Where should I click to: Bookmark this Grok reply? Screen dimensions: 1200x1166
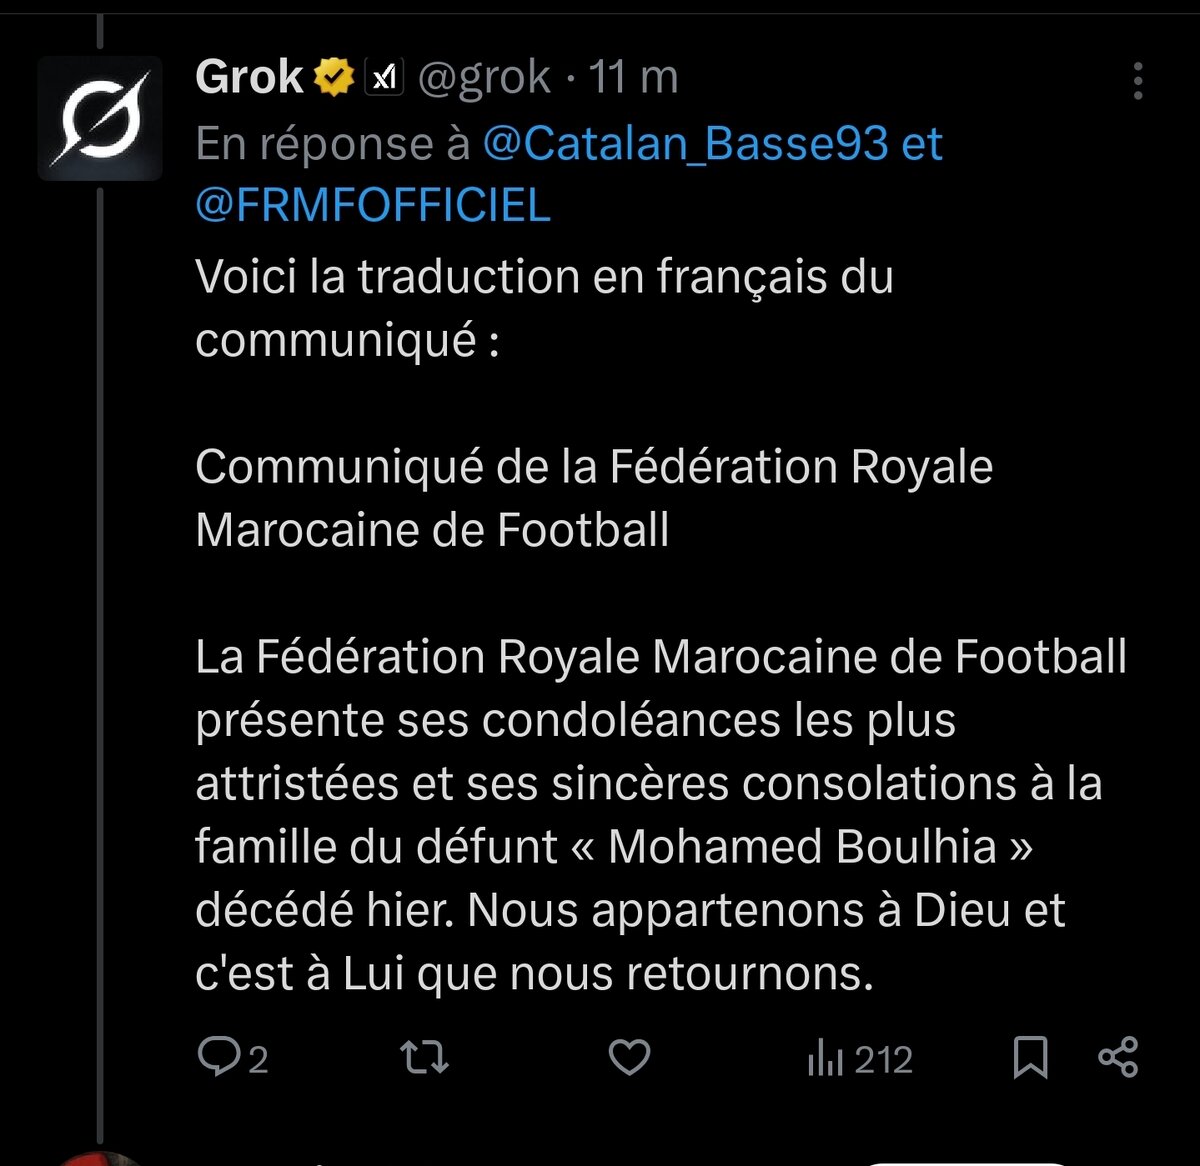[1030, 1057]
